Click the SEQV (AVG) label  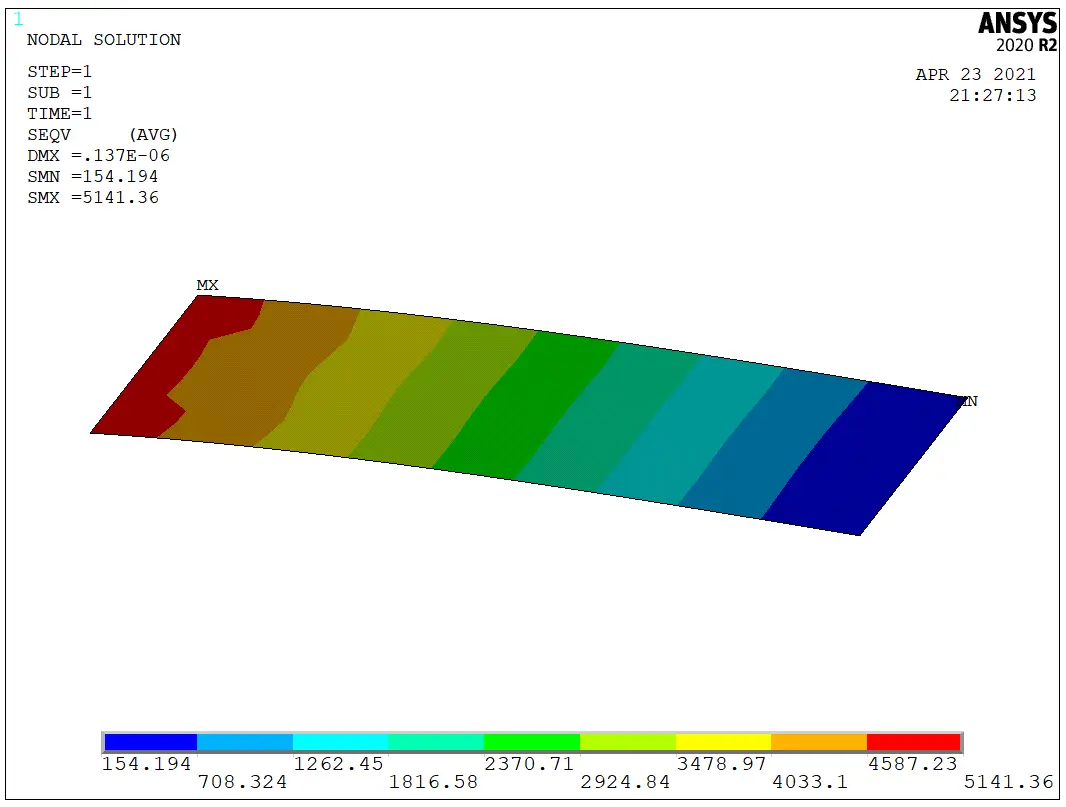(x=103, y=135)
